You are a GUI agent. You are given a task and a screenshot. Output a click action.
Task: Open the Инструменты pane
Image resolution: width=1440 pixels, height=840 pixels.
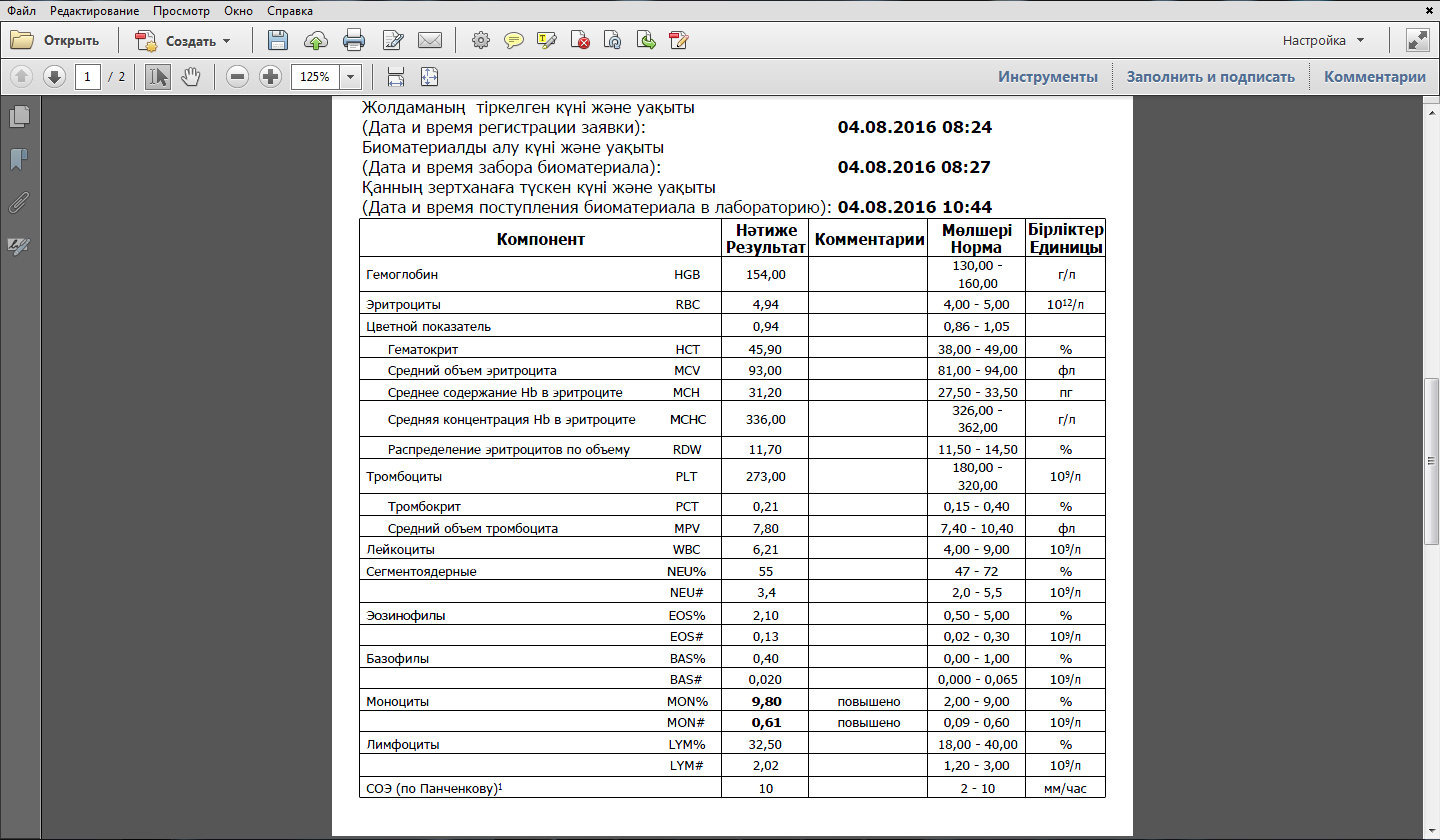[x=1047, y=77]
